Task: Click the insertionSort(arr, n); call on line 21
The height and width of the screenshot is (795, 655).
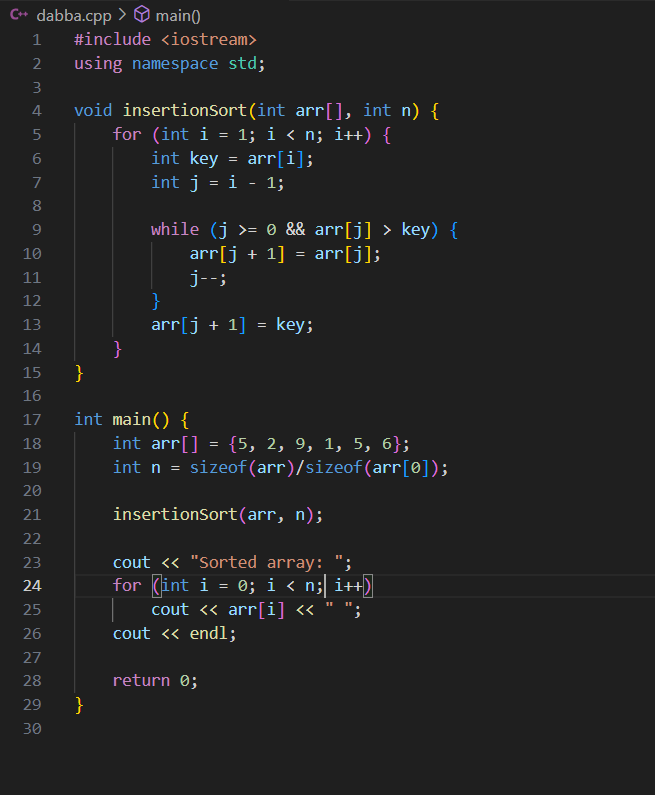Action: 218,515
